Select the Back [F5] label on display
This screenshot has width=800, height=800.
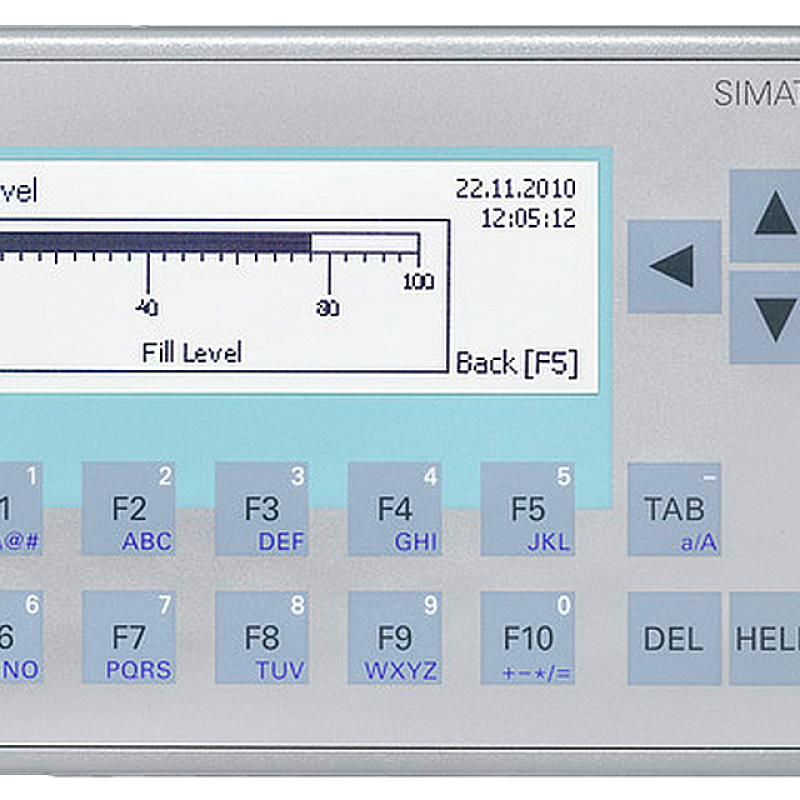[516, 363]
